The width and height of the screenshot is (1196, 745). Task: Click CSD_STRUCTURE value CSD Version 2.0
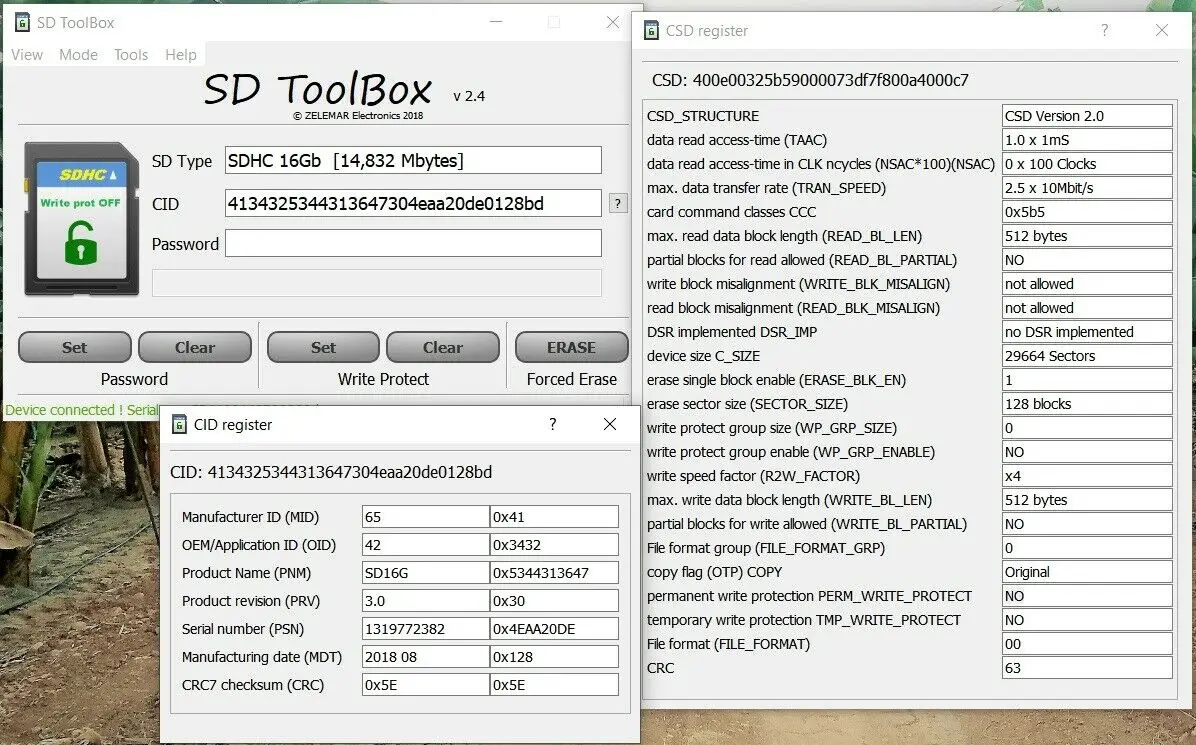click(1087, 116)
